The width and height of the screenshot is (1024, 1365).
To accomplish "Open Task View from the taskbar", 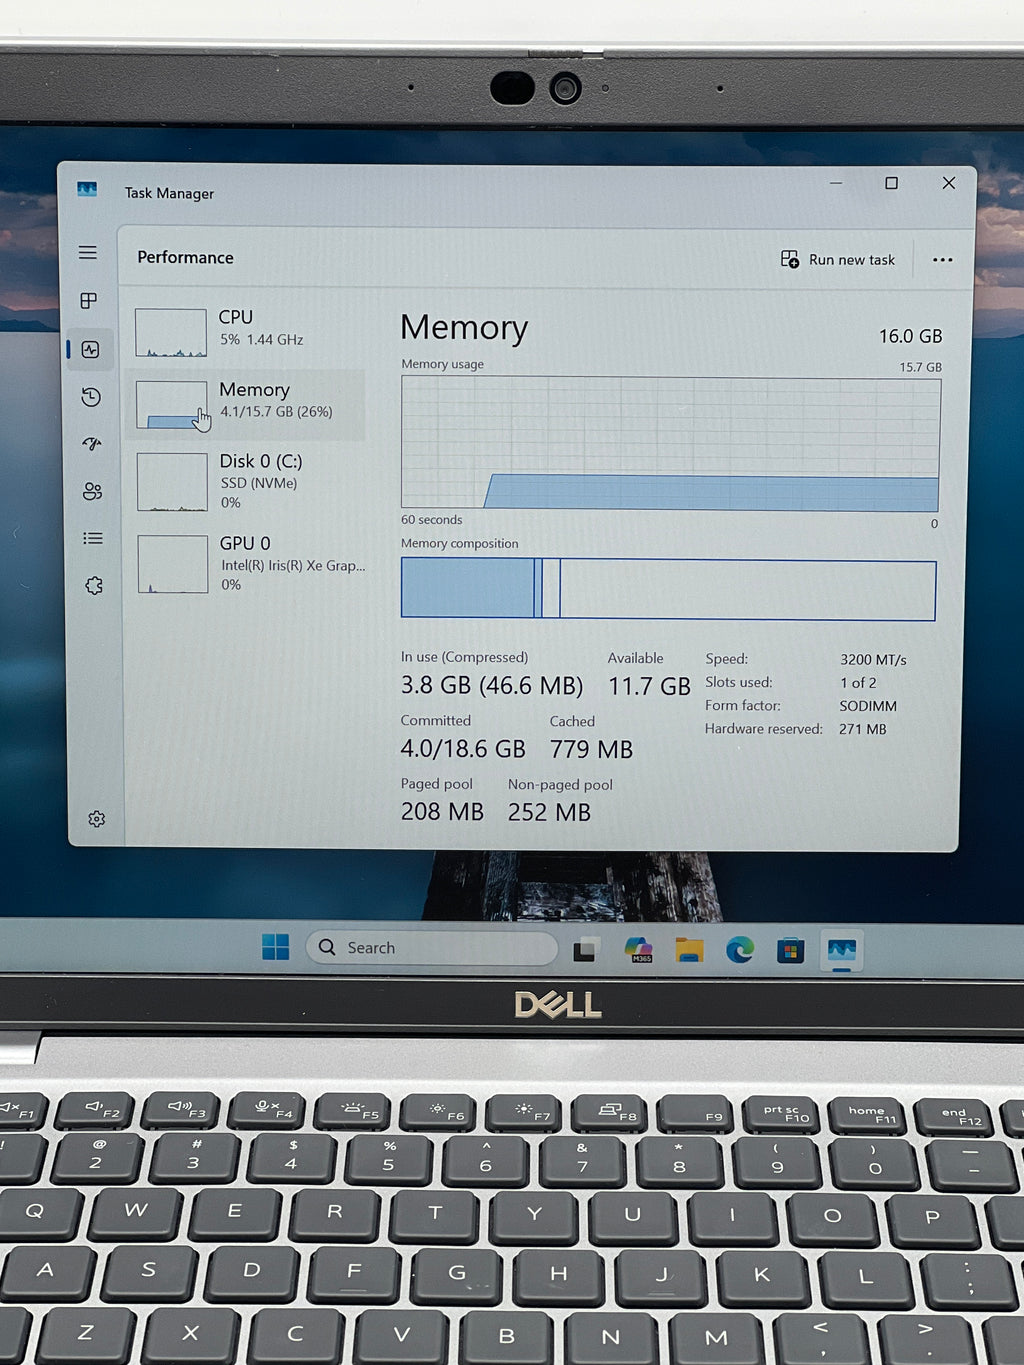I will [x=585, y=950].
